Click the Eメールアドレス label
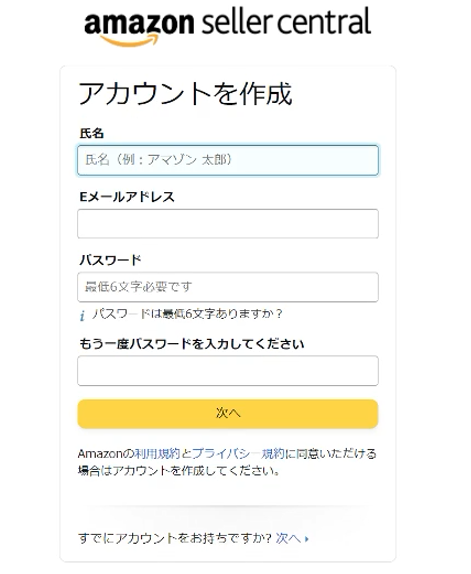This screenshot has height=574, width=471. [127, 197]
